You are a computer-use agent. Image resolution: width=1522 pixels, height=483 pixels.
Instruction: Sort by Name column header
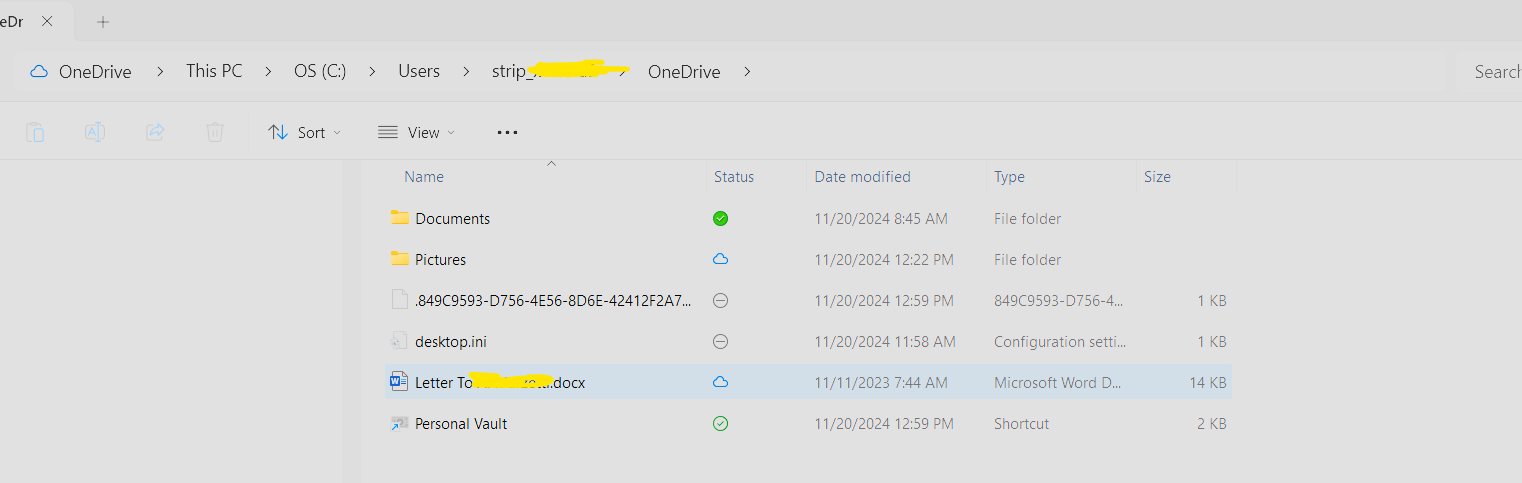(x=424, y=177)
